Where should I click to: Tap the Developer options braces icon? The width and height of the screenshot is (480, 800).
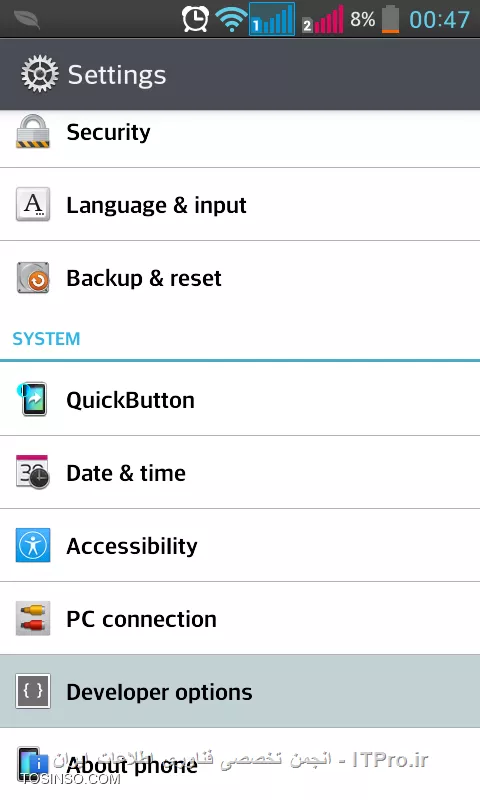(33, 691)
